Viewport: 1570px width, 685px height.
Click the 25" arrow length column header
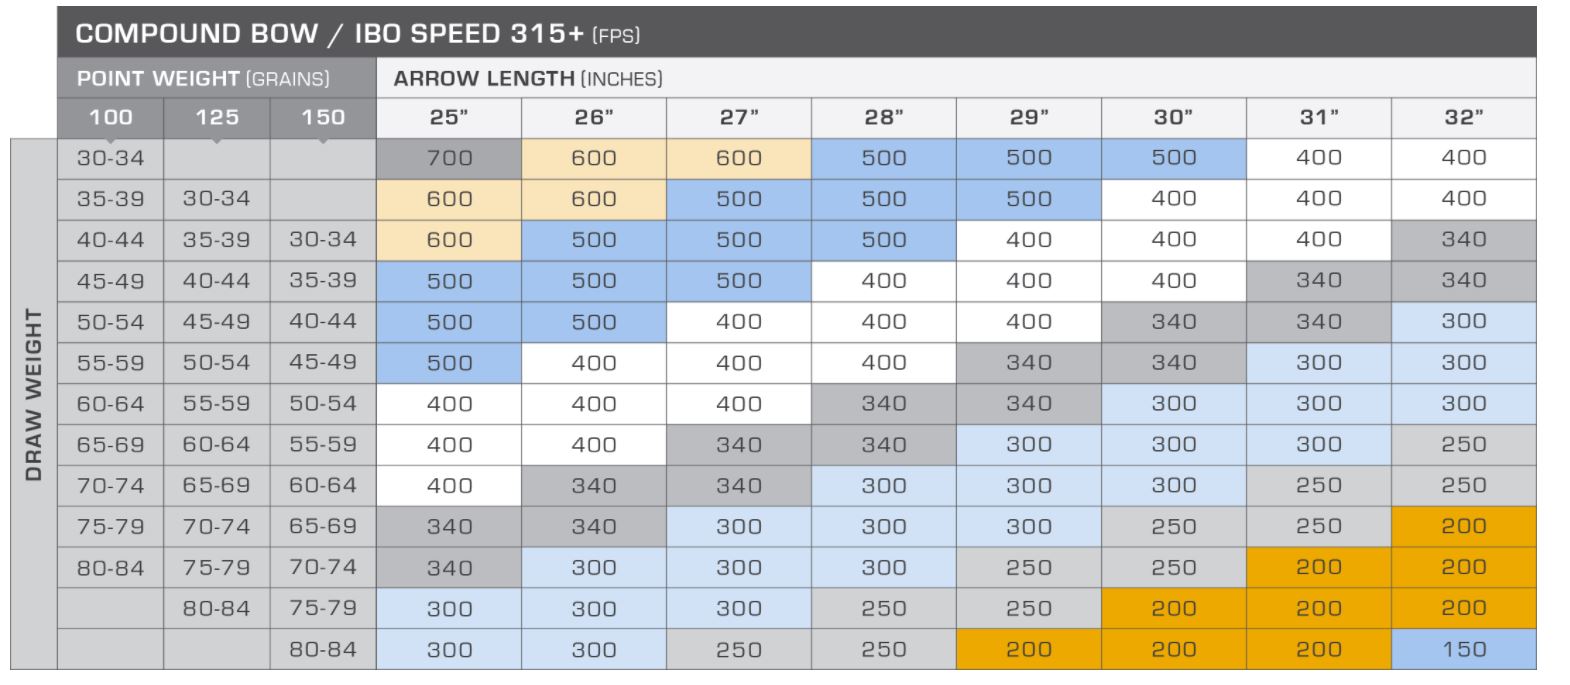tap(449, 118)
